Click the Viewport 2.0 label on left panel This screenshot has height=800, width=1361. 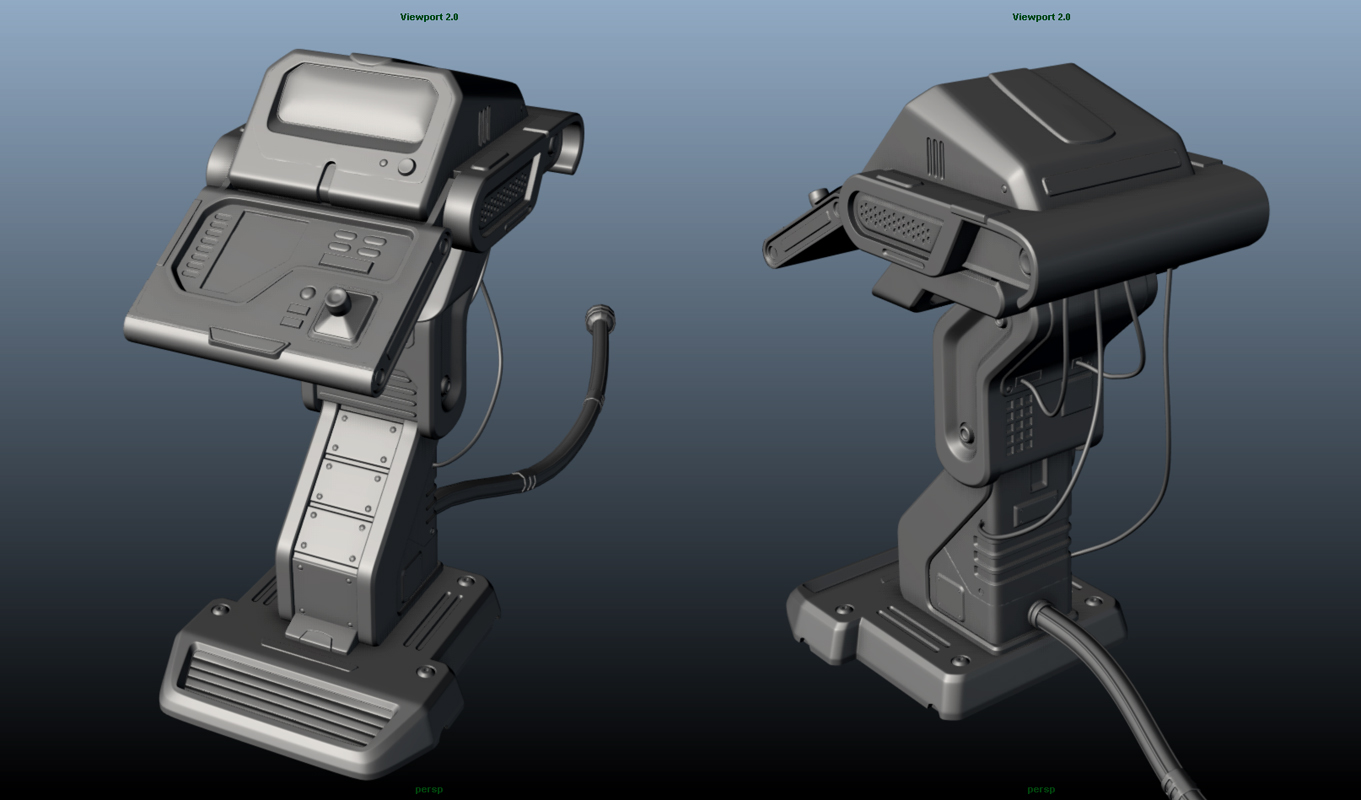pyautogui.click(x=428, y=16)
